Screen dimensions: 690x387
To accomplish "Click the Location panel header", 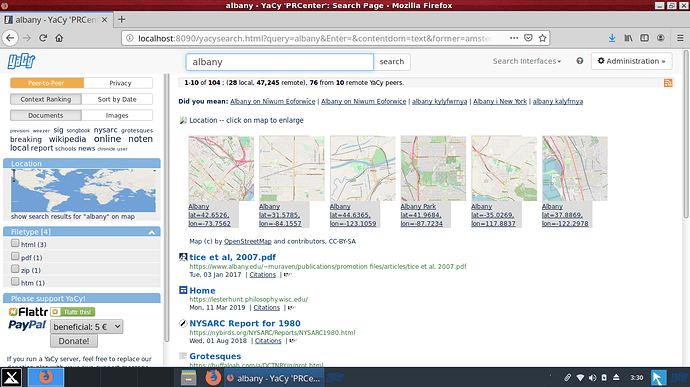I will [x=82, y=163].
